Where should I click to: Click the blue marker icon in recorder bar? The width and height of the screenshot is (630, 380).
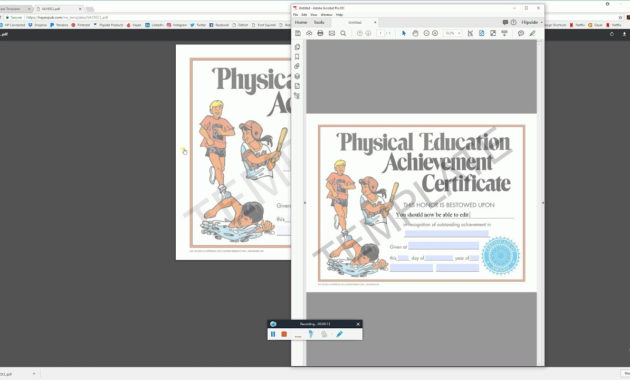(311, 334)
